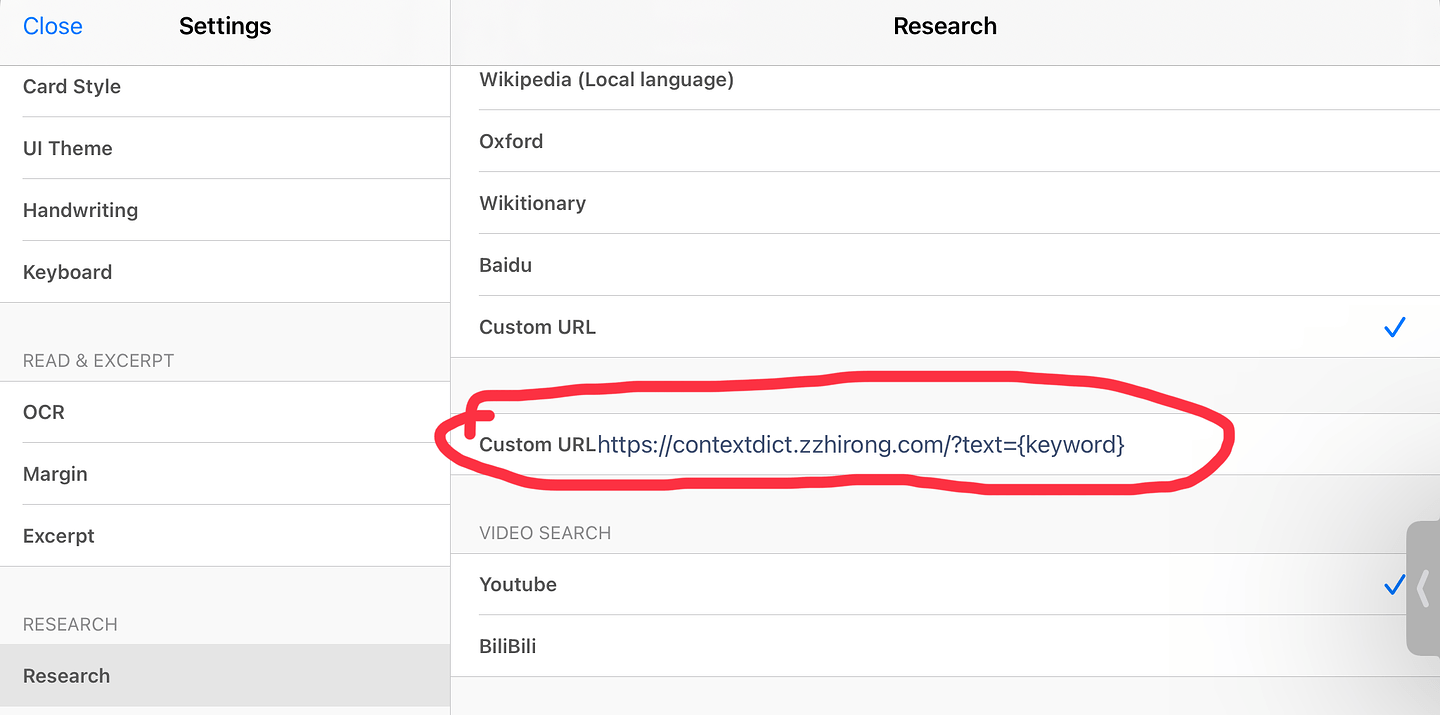Open UI Theme settings

pos(225,148)
